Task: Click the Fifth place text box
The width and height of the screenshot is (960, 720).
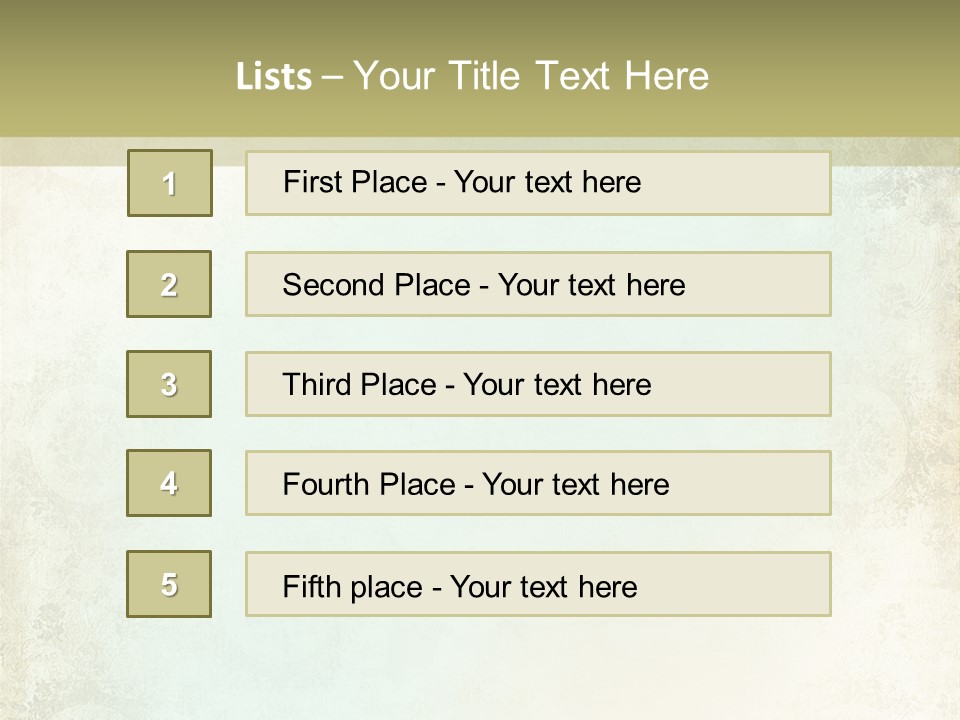Action: coord(538,584)
